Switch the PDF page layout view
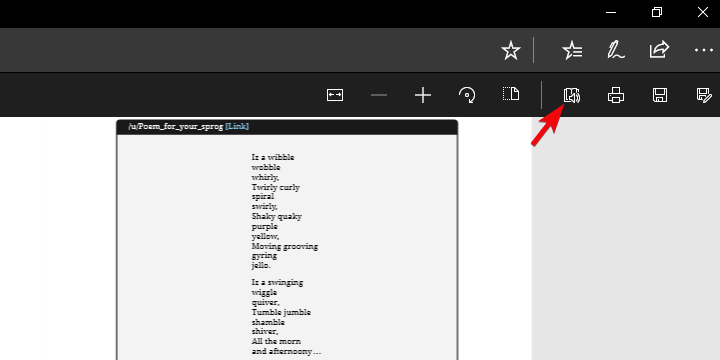Image resolution: width=720 pixels, height=360 pixels. pos(511,94)
